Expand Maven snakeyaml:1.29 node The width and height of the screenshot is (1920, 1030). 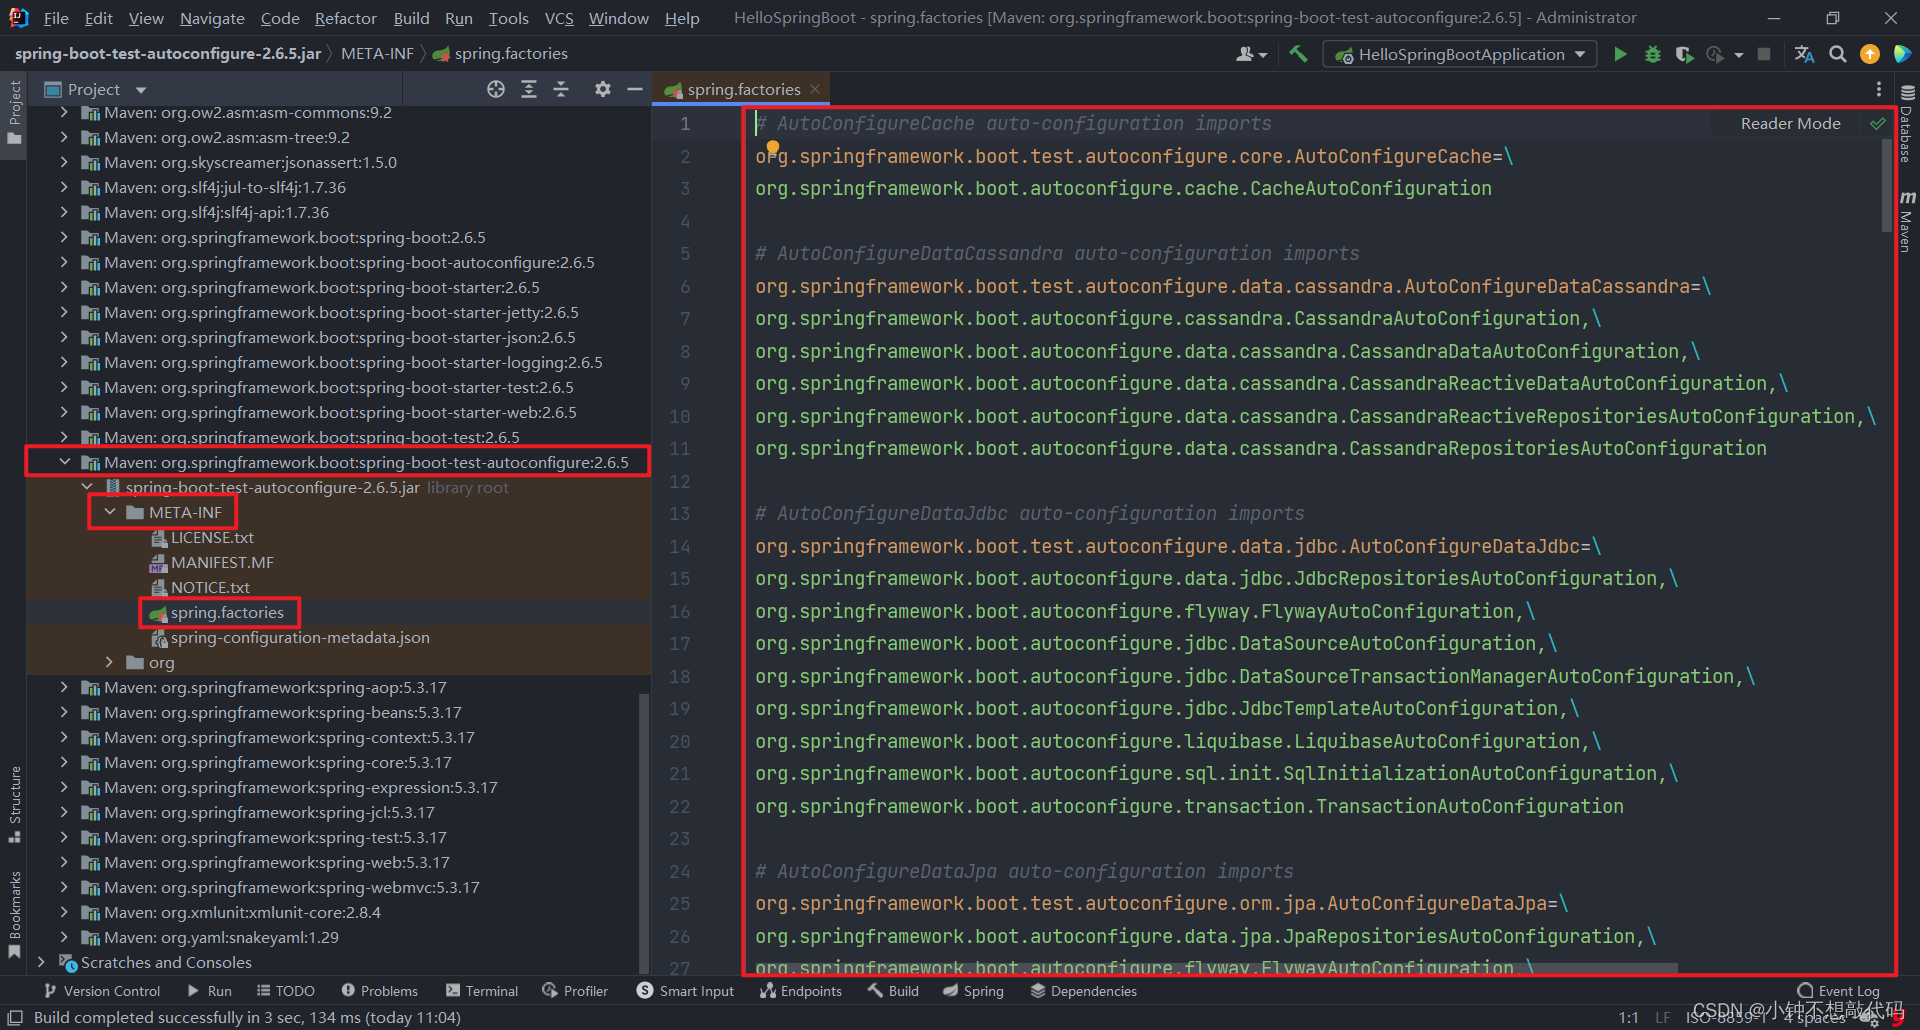click(x=65, y=937)
